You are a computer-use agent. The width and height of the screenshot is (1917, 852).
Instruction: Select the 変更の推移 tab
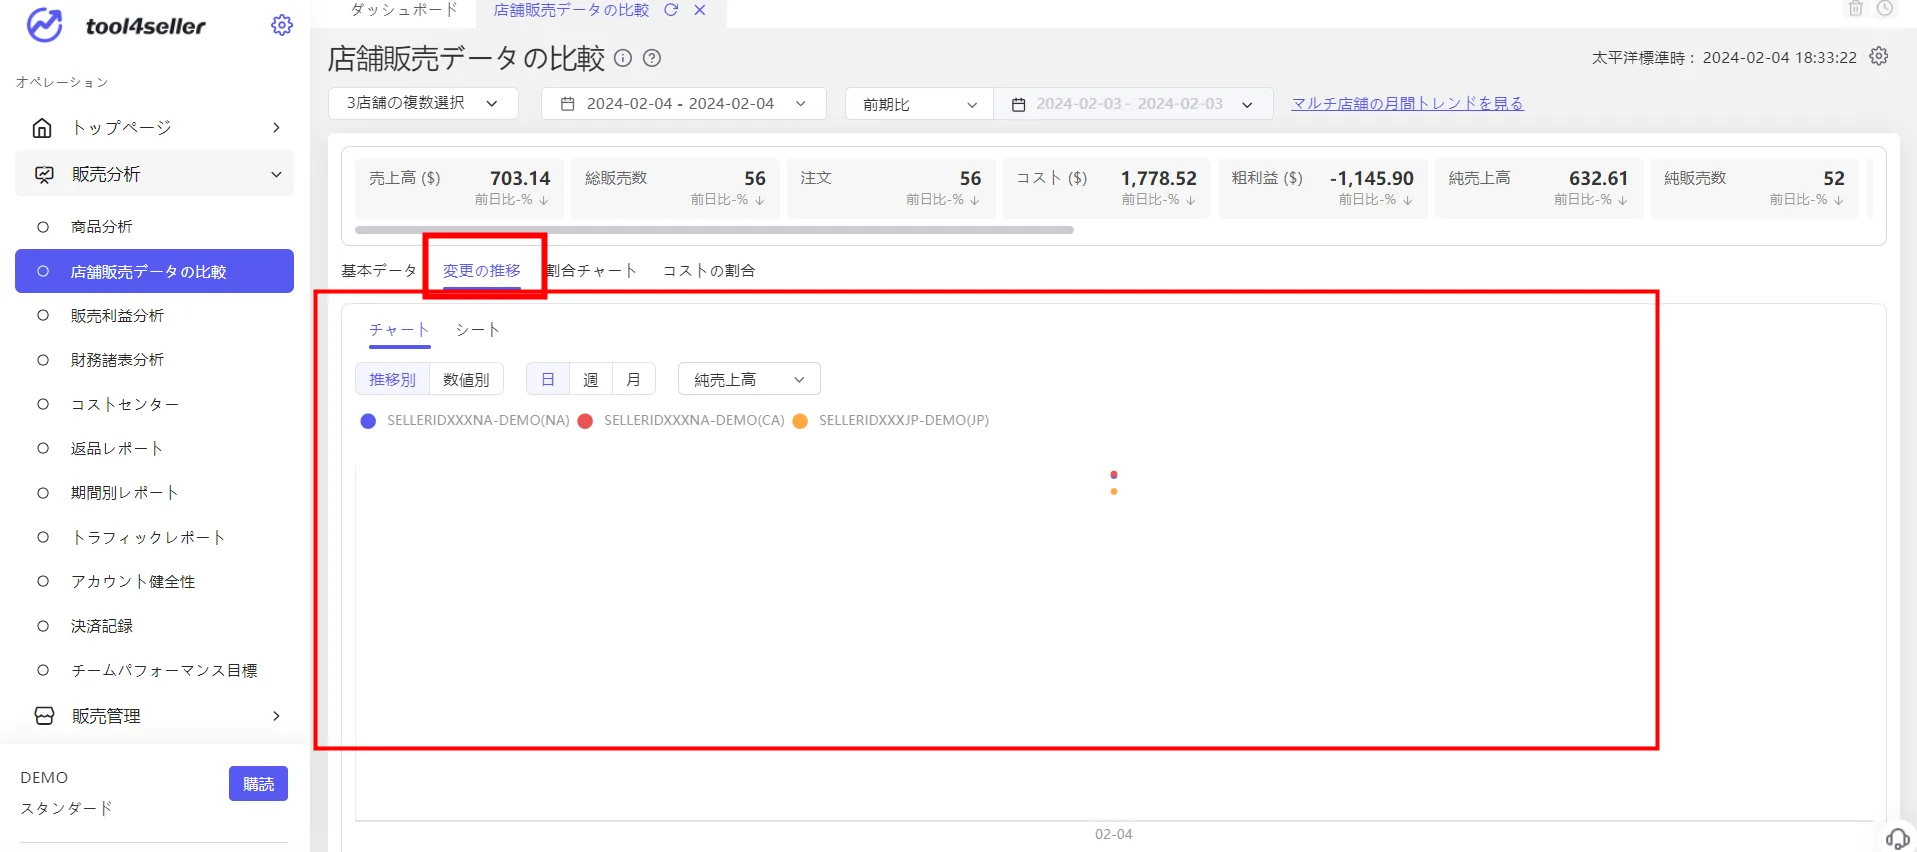pyautogui.click(x=482, y=270)
